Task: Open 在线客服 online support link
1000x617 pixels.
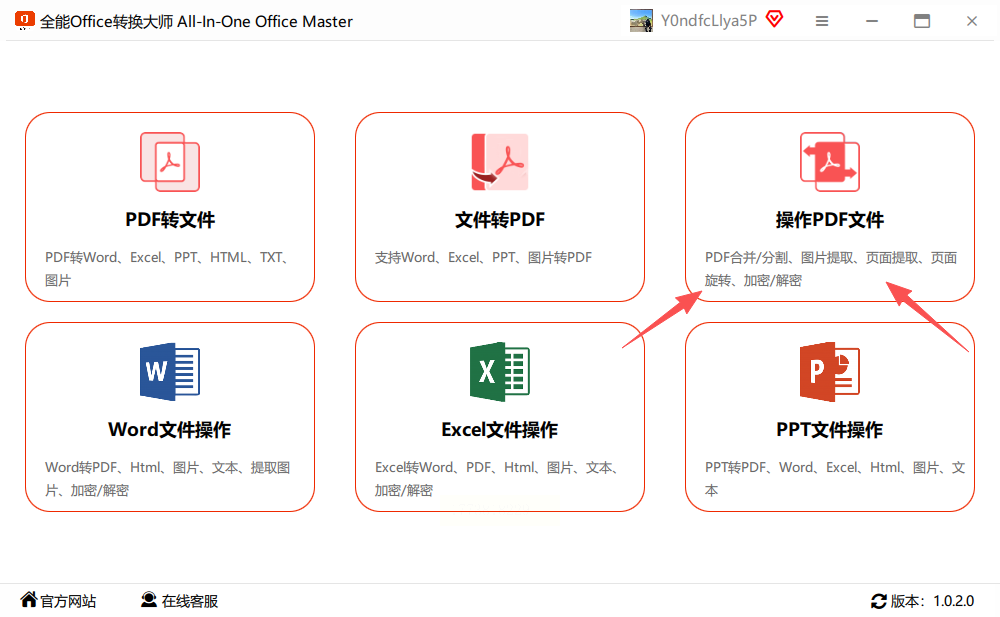Action: pos(189,601)
